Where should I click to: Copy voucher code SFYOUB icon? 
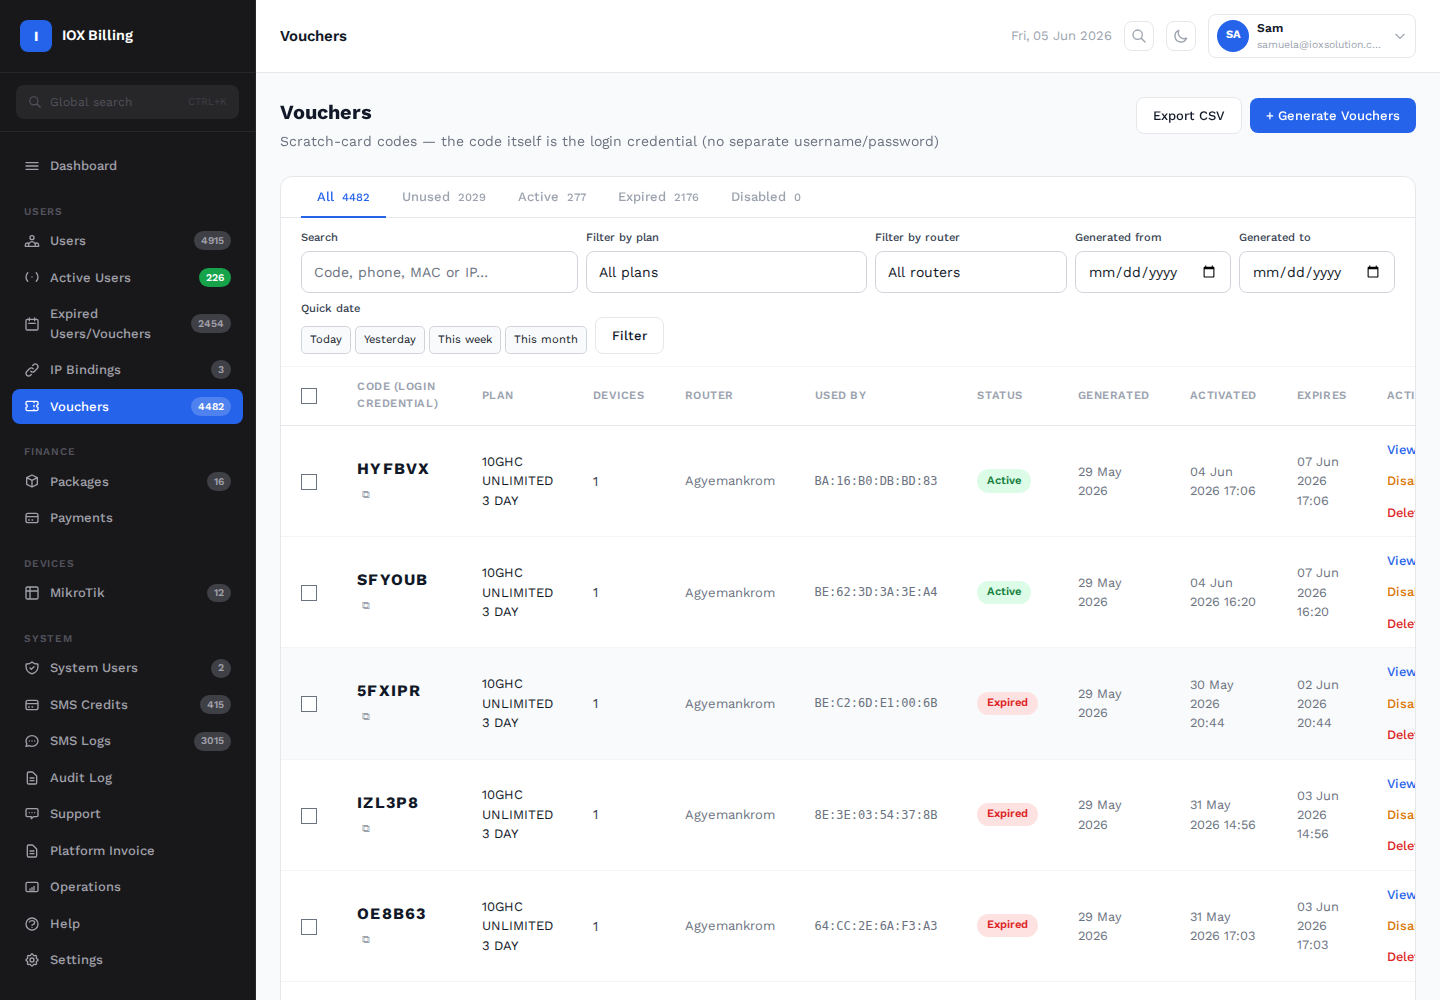click(366, 606)
